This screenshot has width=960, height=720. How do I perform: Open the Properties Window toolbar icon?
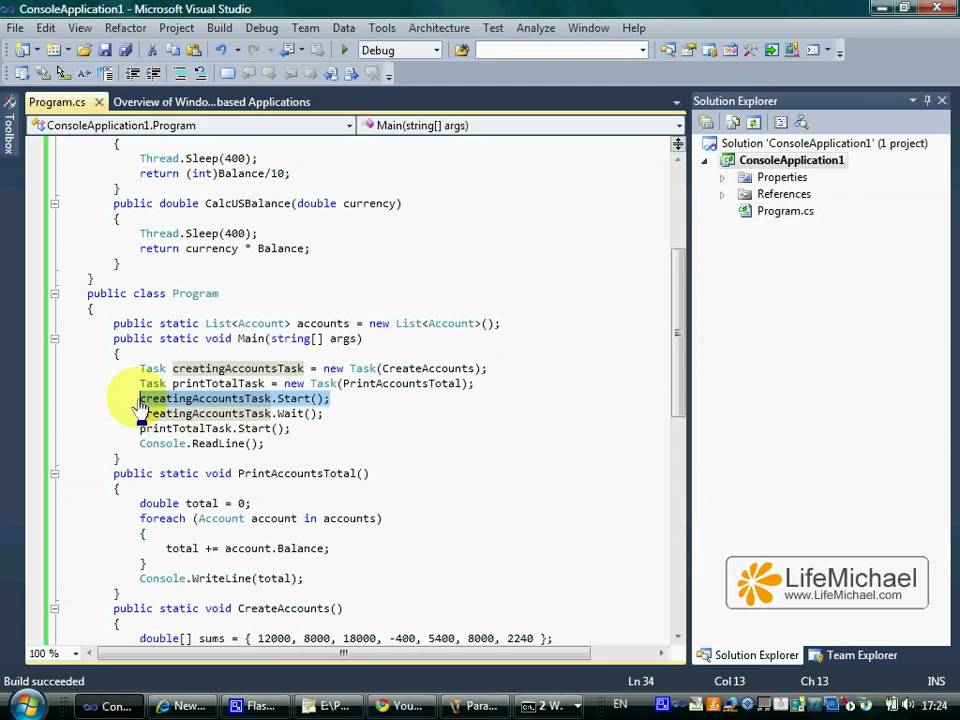tap(688, 50)
